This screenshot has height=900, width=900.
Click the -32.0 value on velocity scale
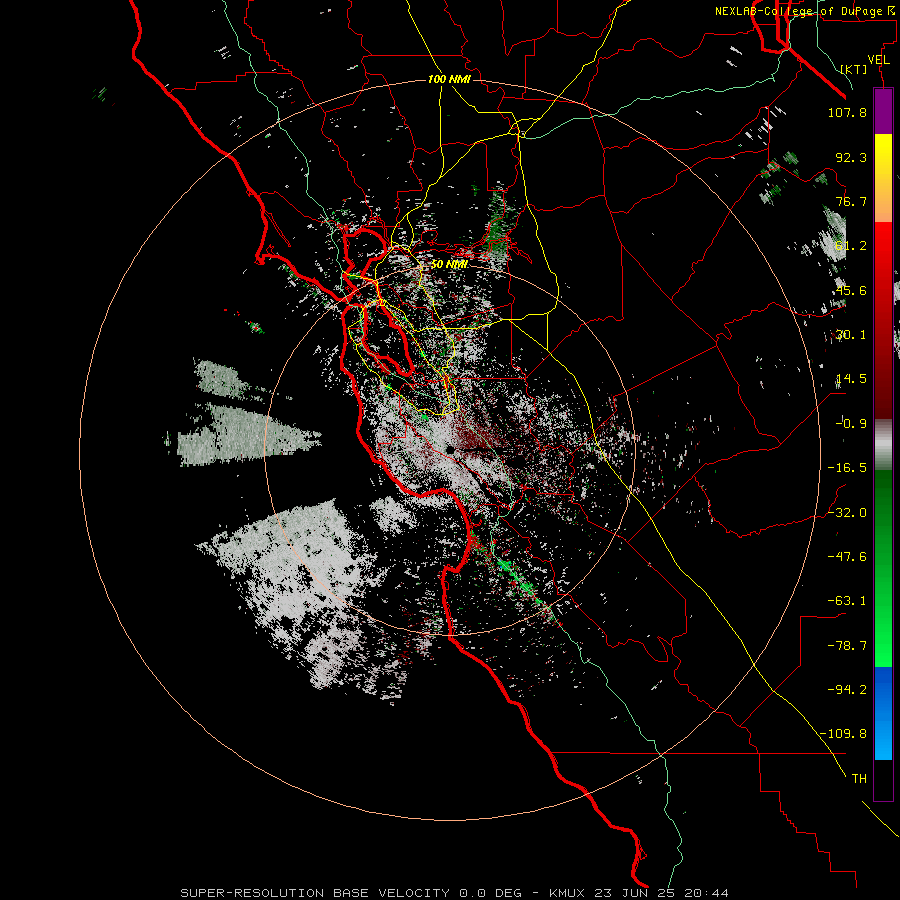click(x=847, y=513)
